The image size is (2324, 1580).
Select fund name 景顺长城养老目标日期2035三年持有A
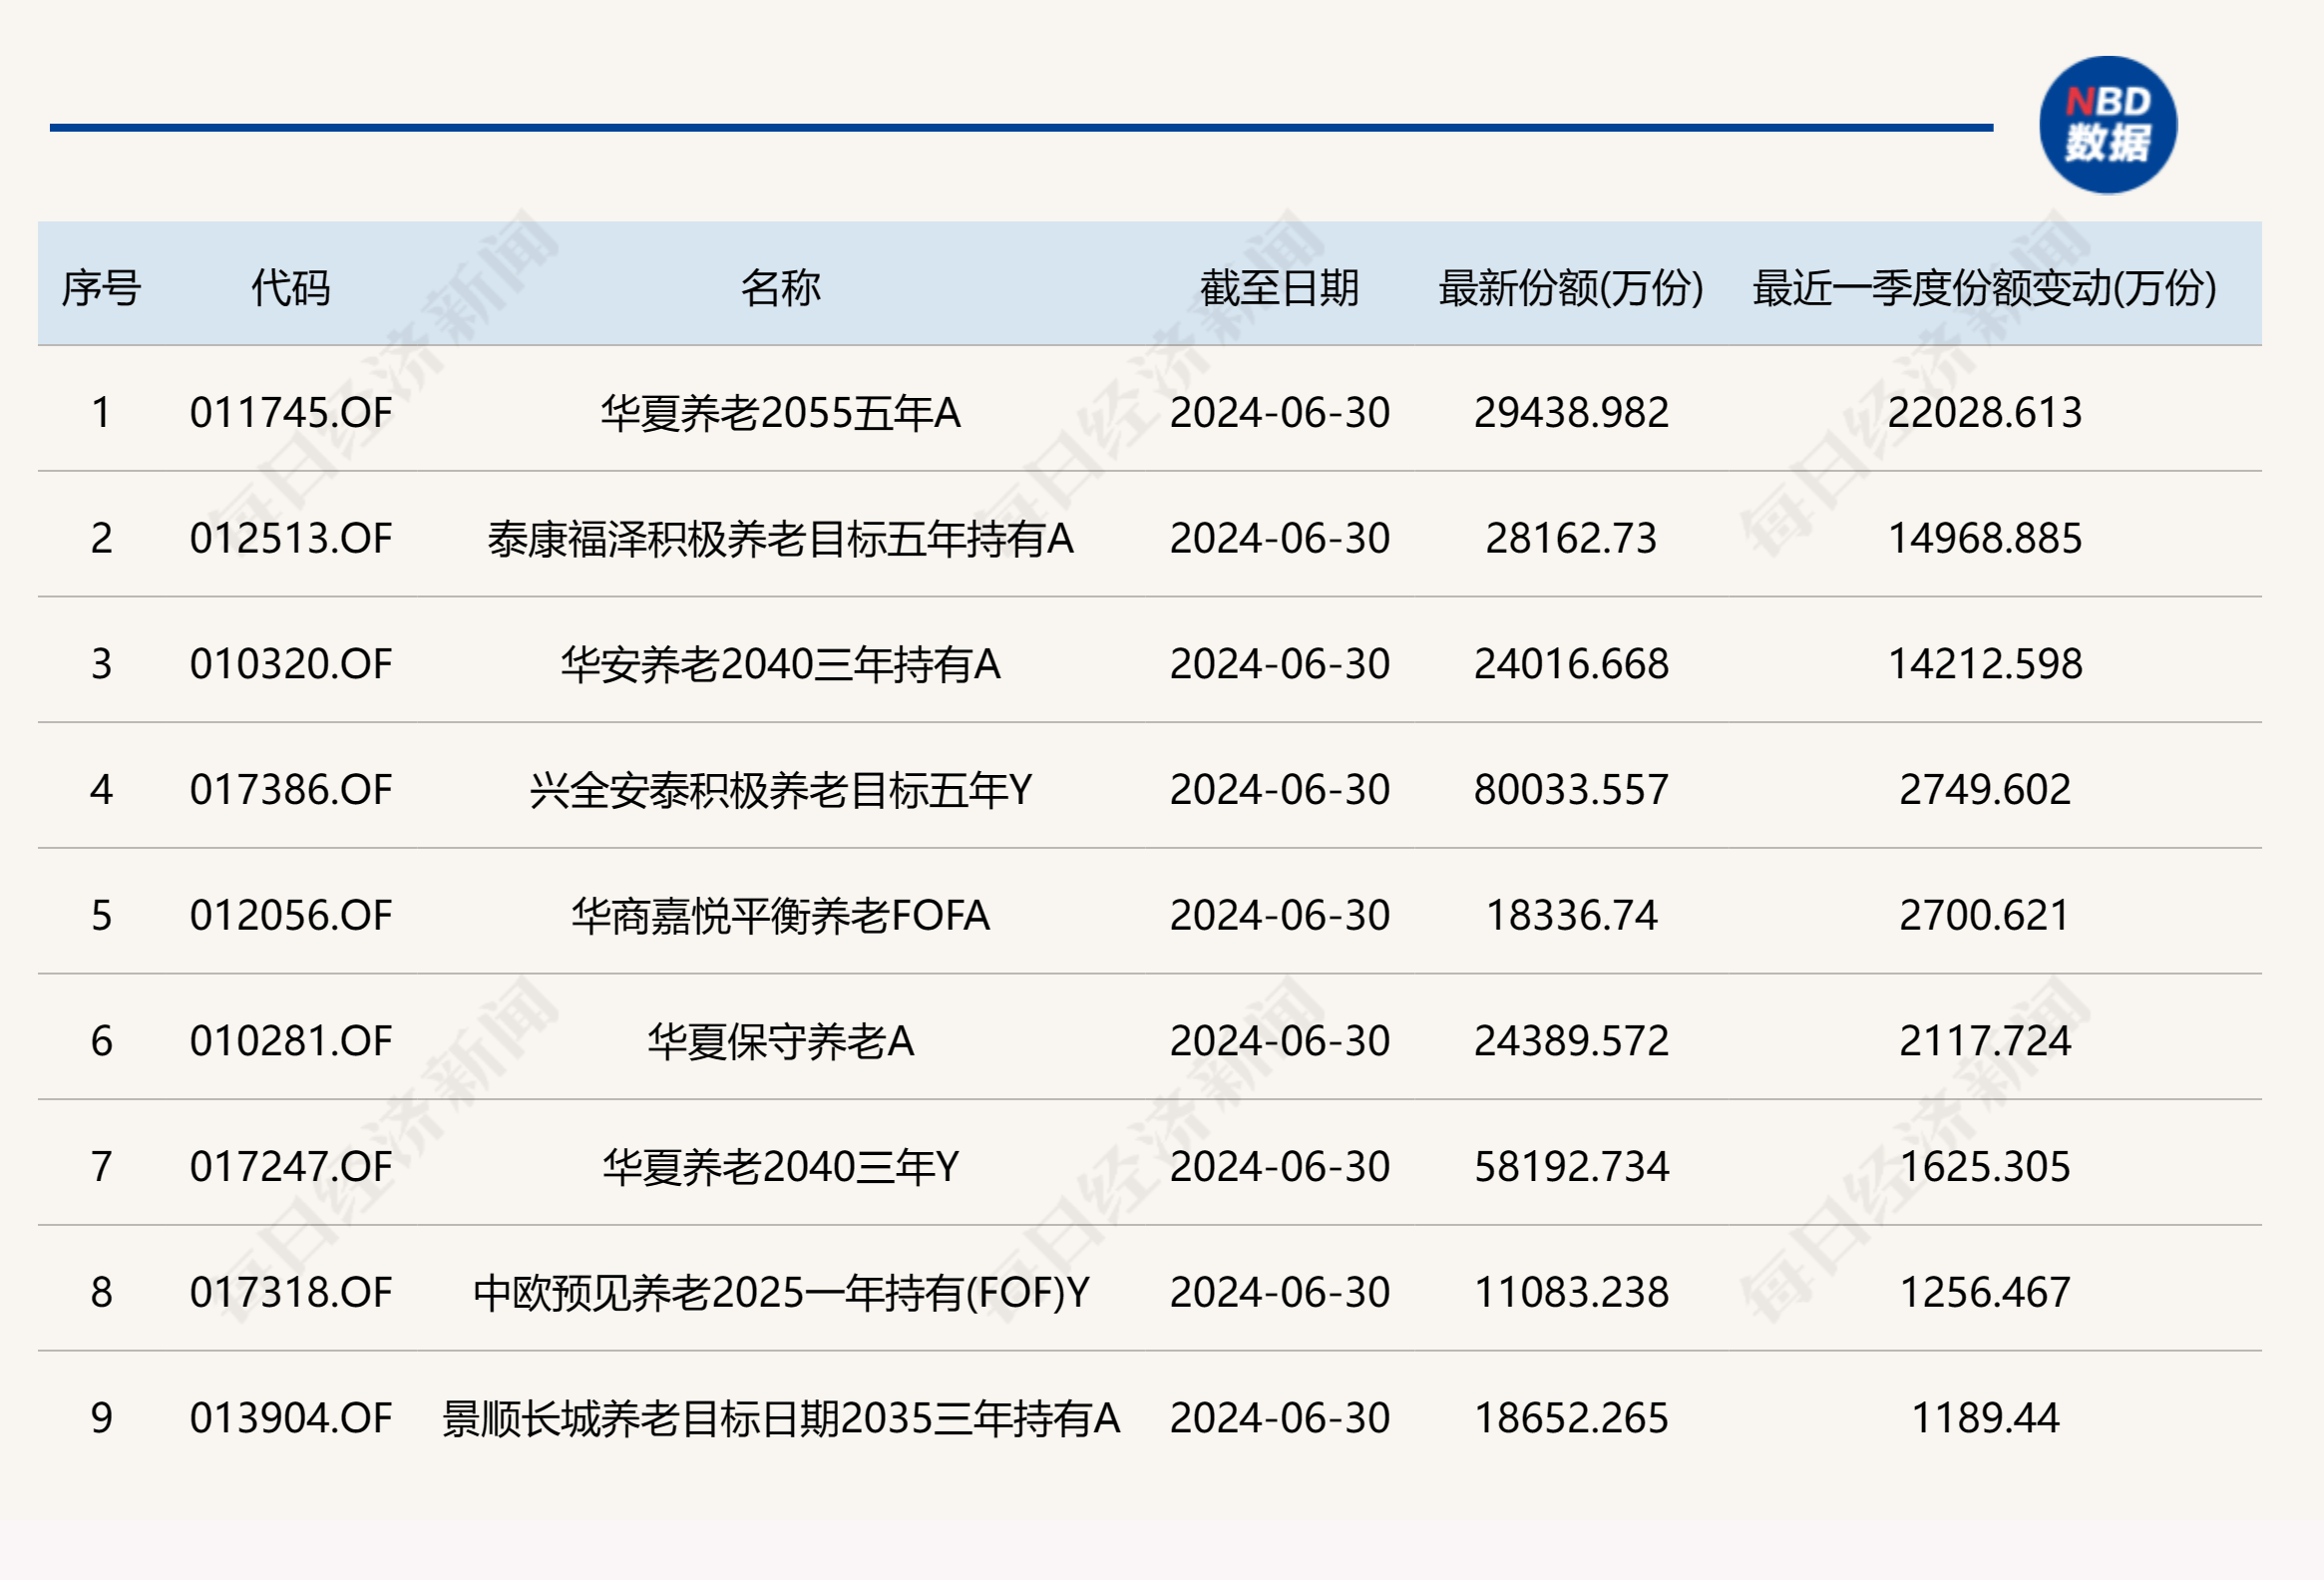780,1418
